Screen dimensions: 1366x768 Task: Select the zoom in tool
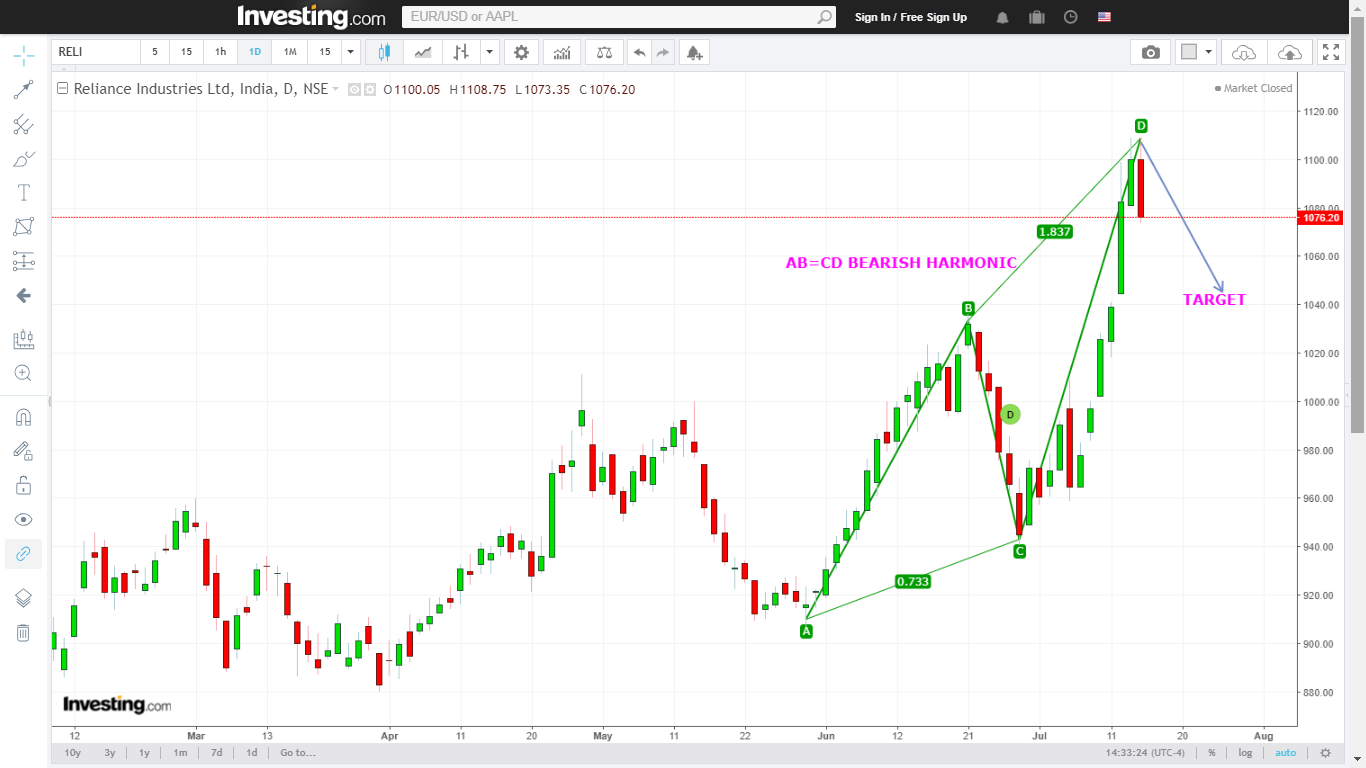[23, 373]
